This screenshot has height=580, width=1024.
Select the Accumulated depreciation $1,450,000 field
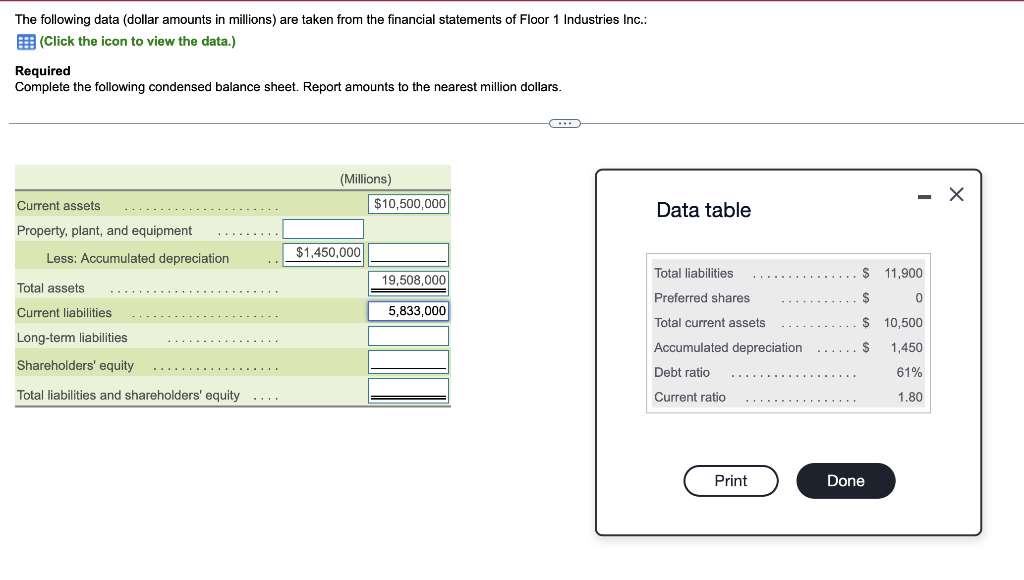(323, 254)
